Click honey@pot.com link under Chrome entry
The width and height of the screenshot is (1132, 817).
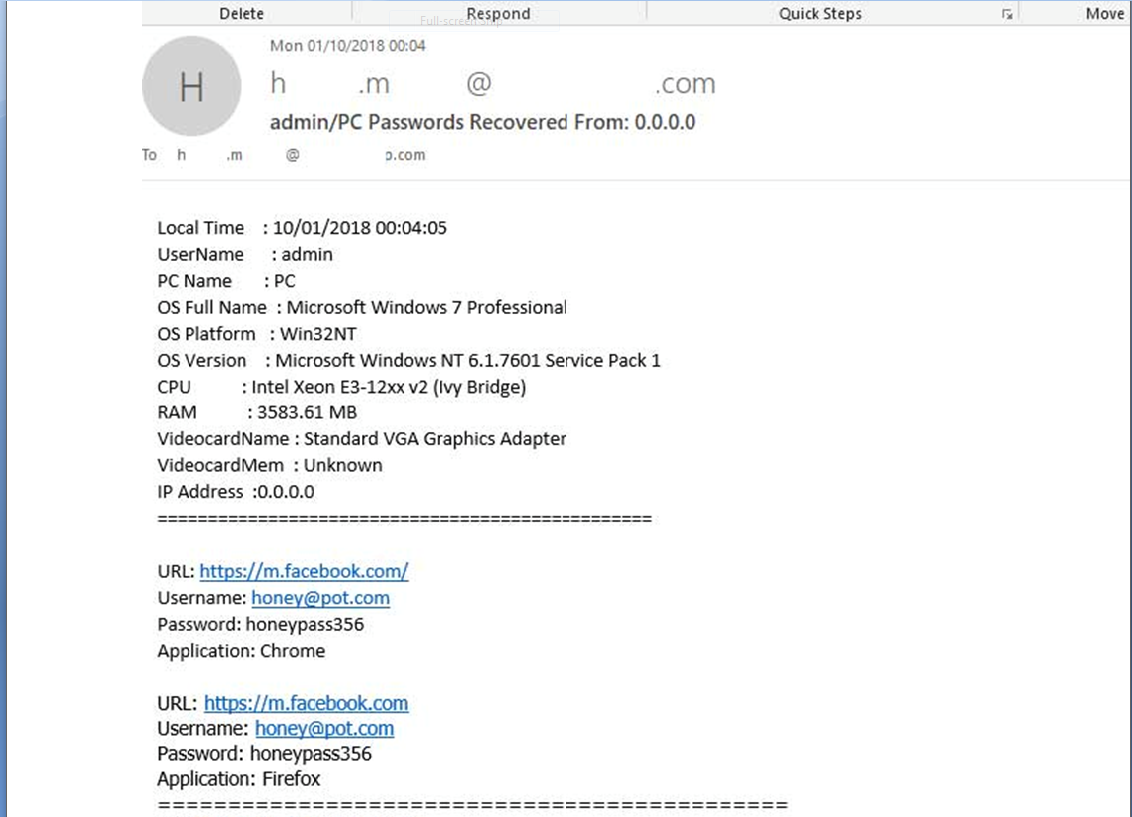click(320, 598)
